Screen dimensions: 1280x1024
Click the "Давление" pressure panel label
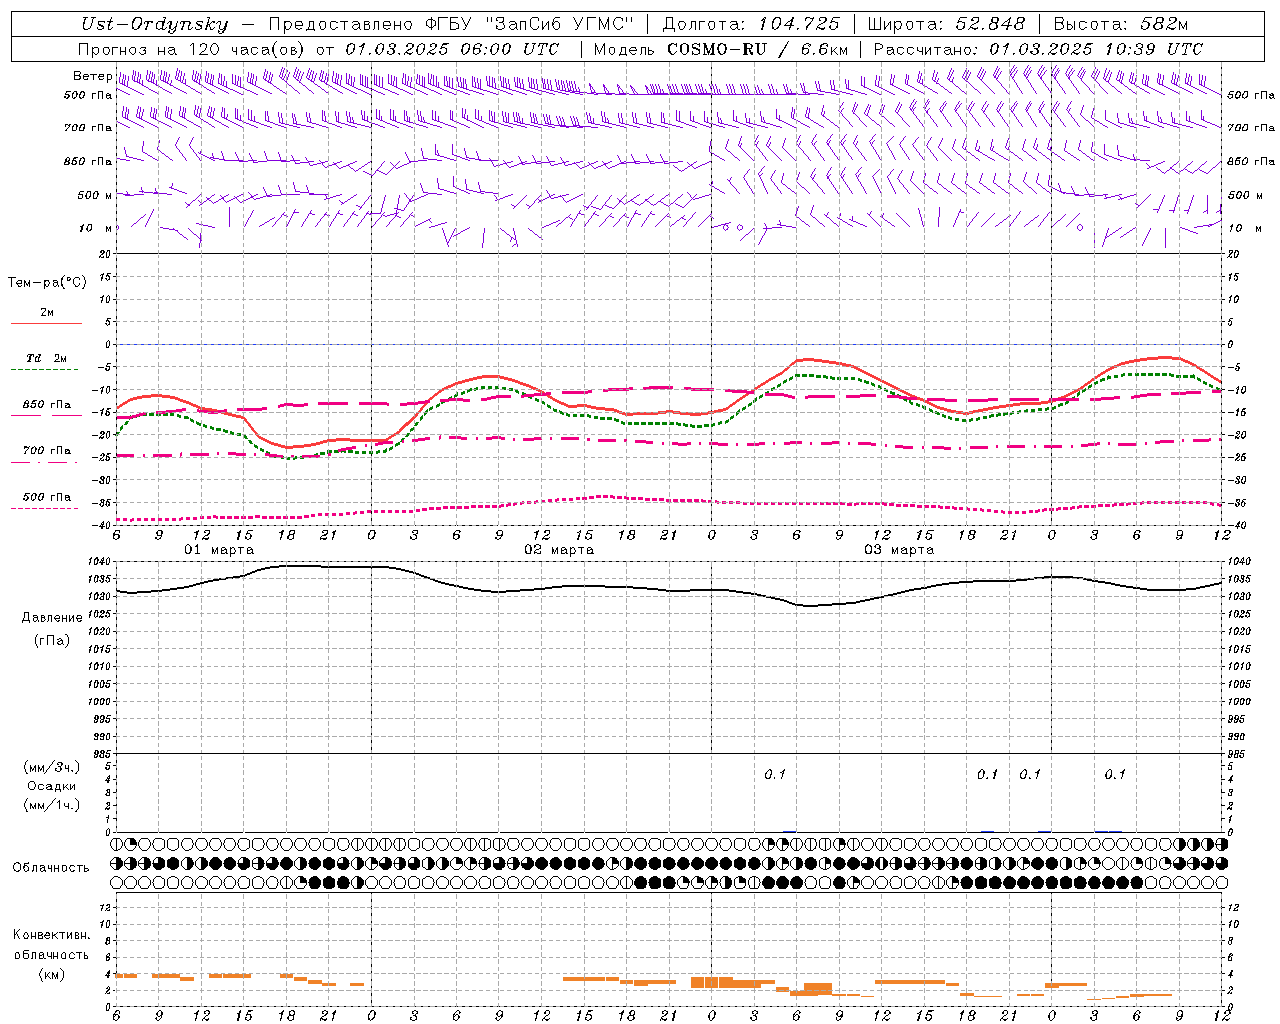click(x=52, y=618)
